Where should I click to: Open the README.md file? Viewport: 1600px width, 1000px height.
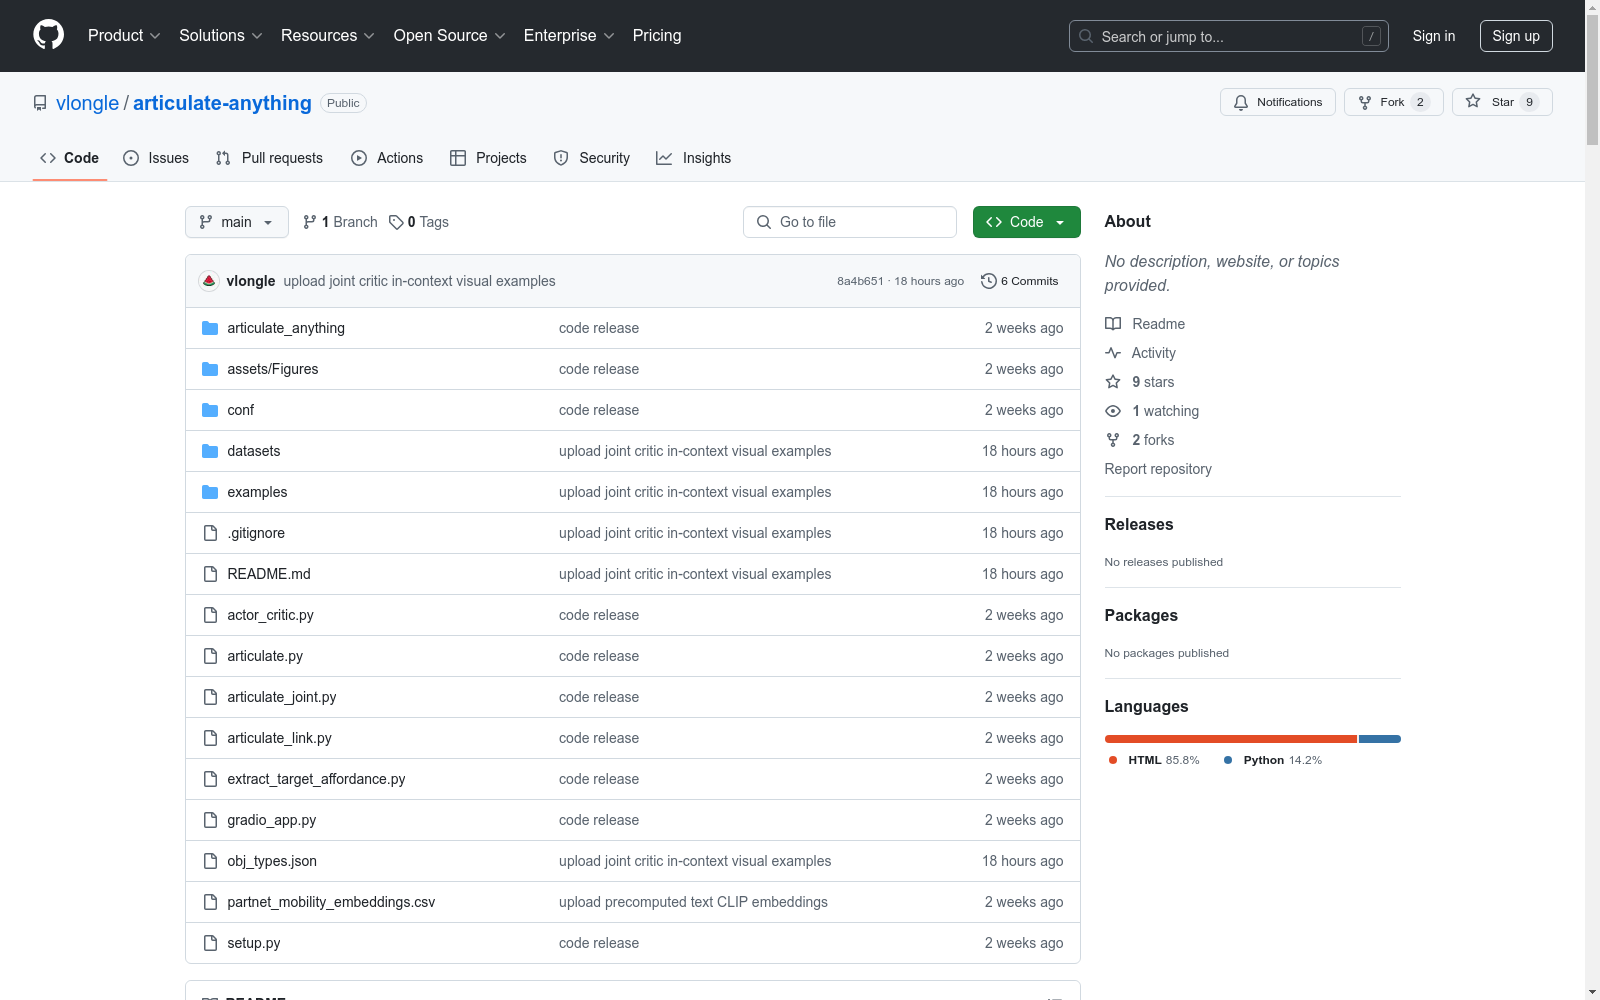click(x=268, y=574)
